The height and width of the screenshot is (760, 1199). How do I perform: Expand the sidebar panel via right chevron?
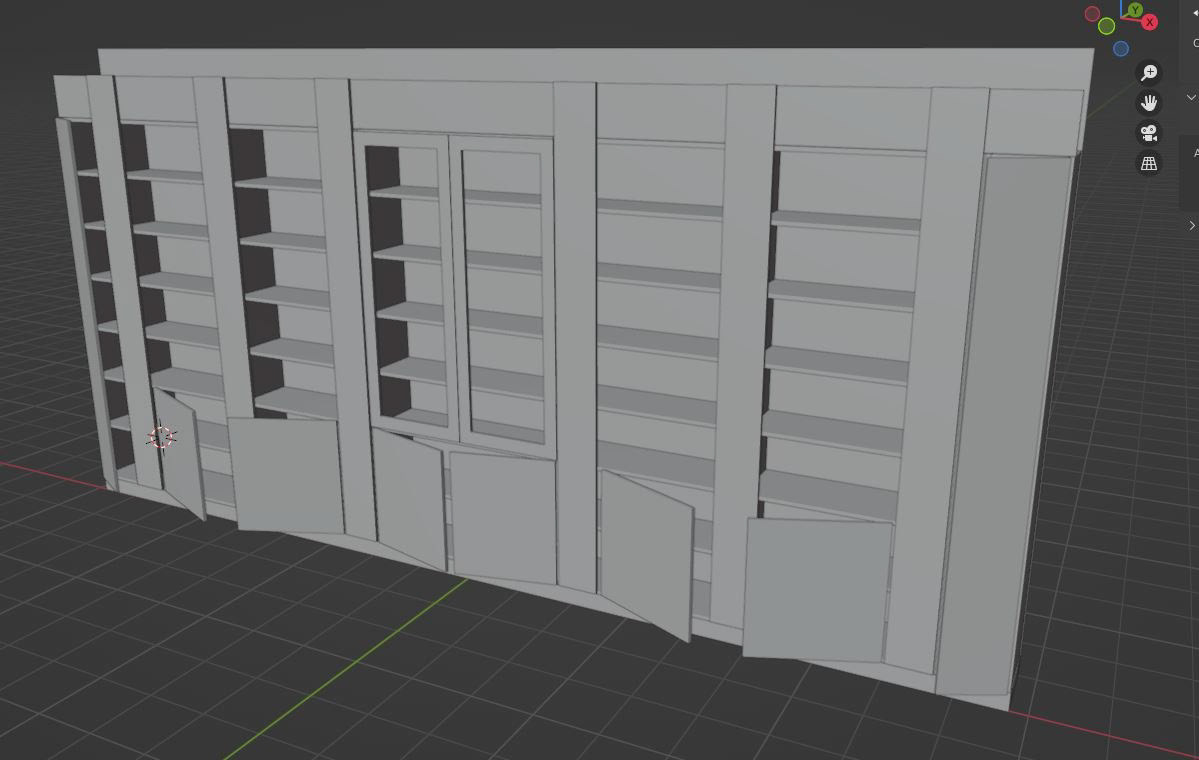pyautogui.click(x=1191, y=226)
